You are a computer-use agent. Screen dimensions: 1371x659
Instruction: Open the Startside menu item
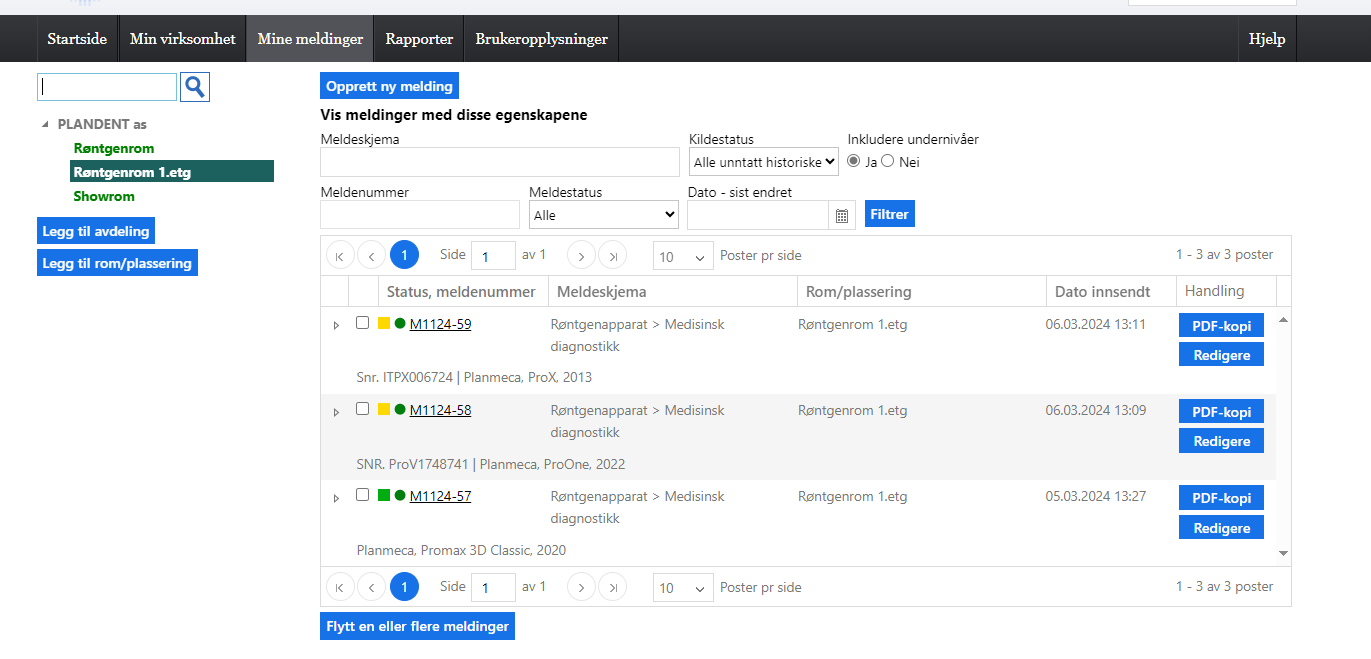point(77,39)
